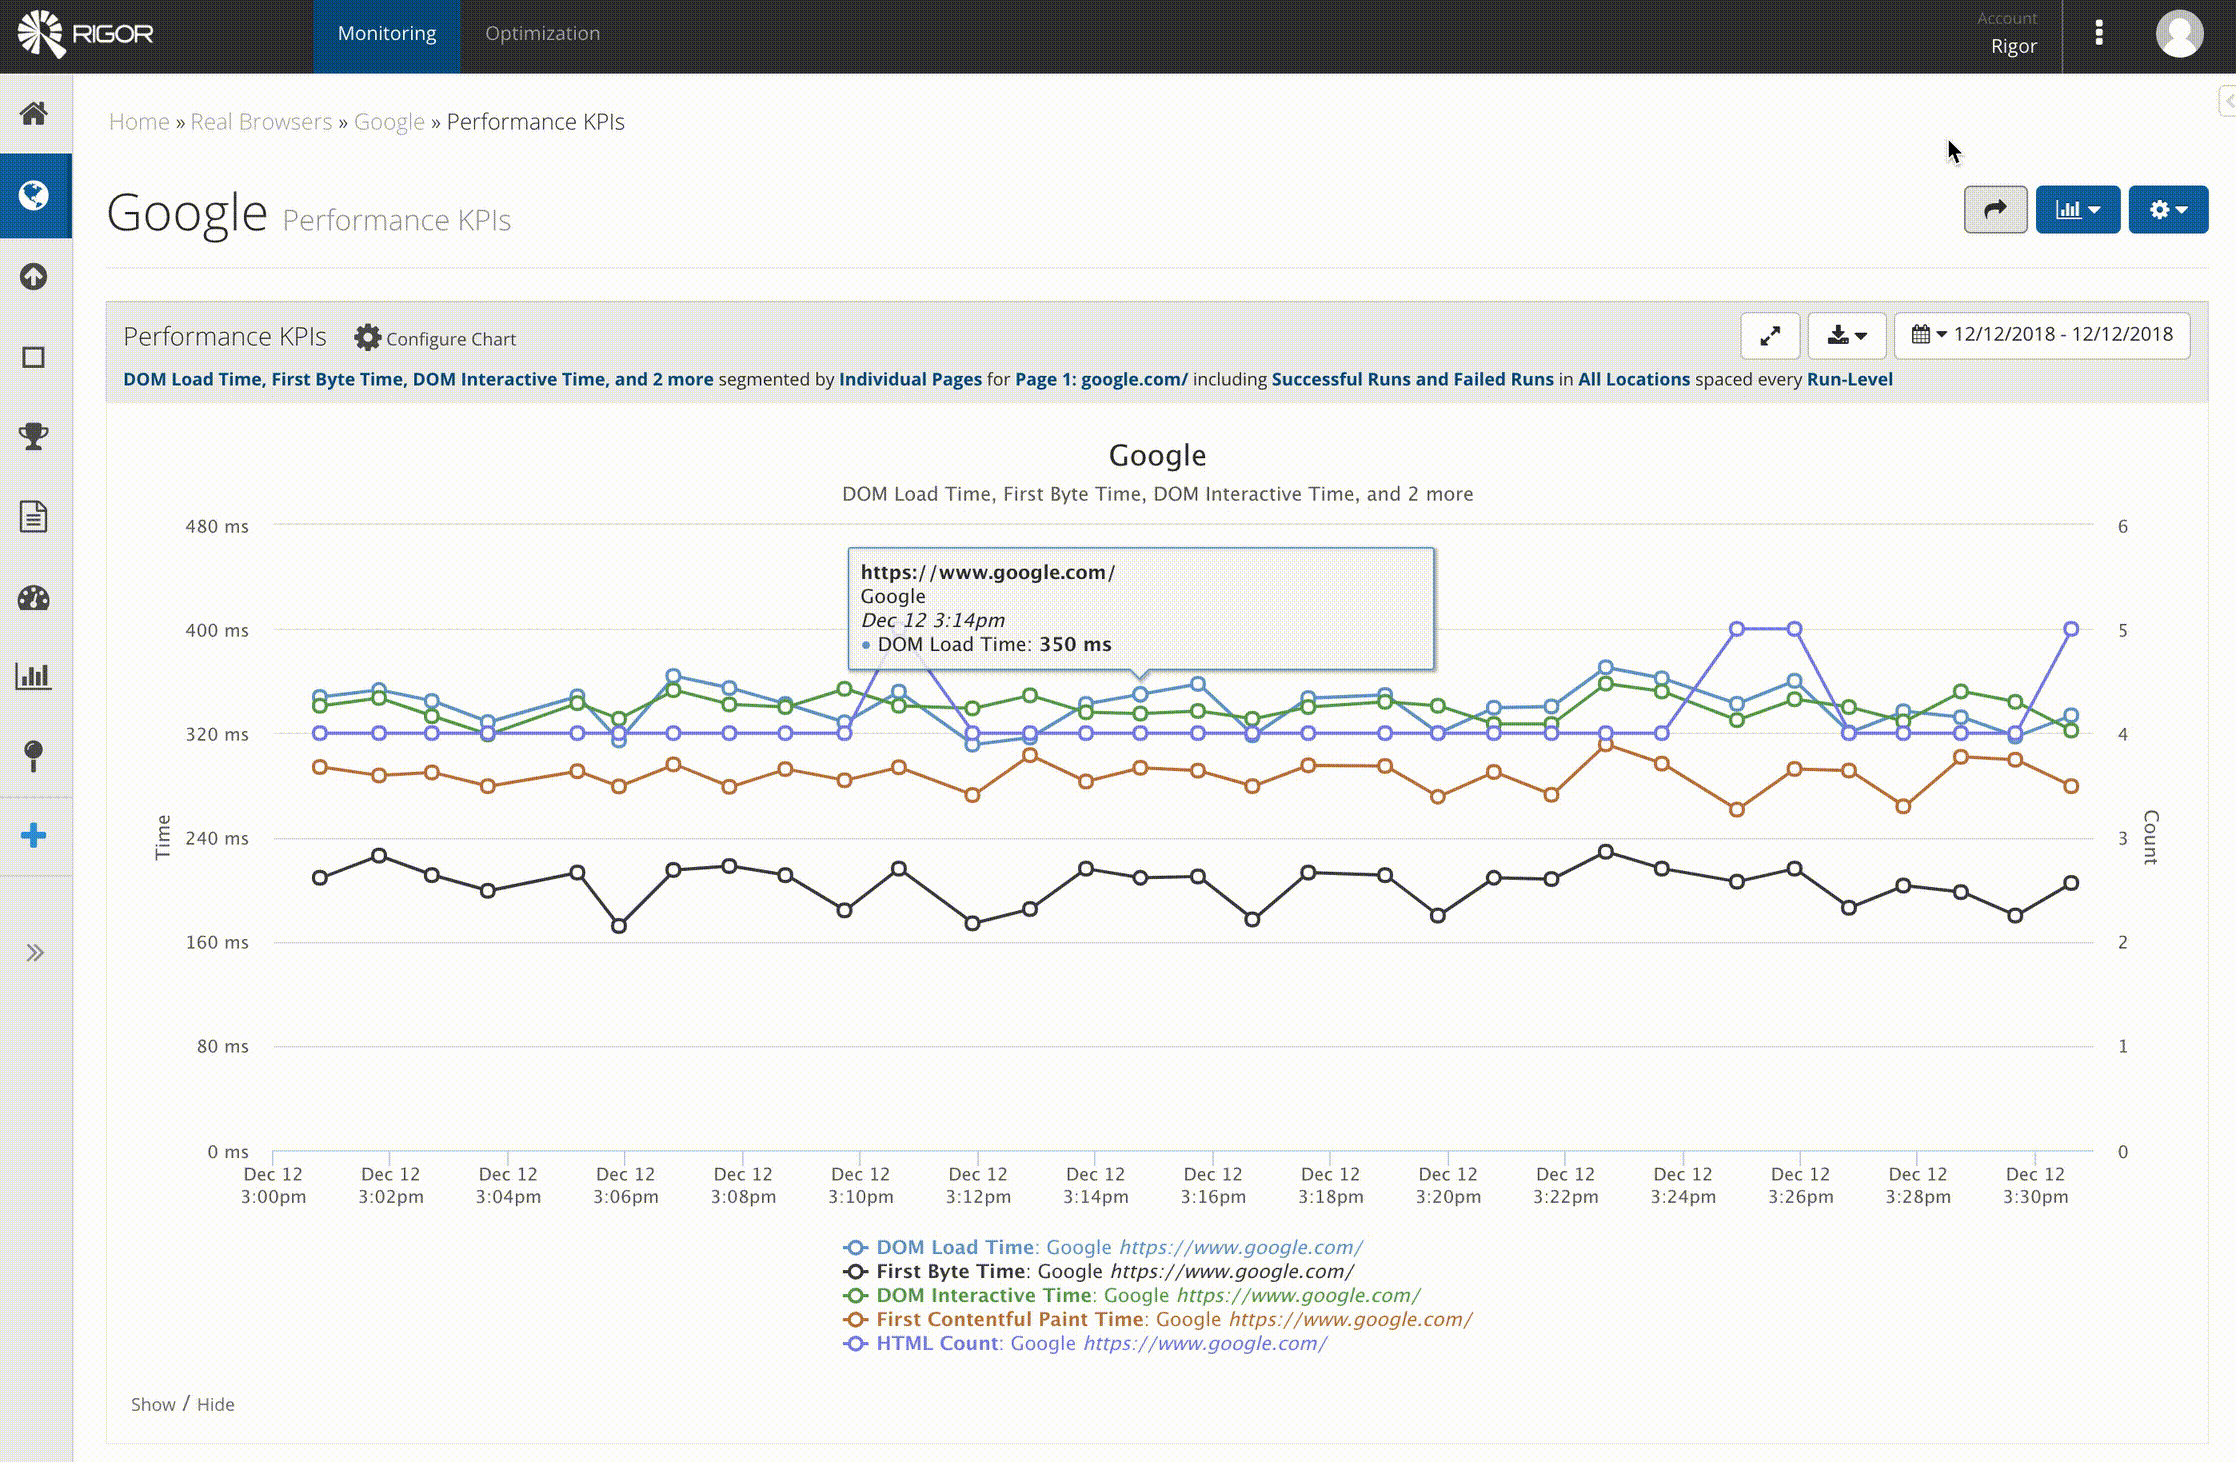Switch to the Optimization tab

pyautogui.click(x=543, y=36)
